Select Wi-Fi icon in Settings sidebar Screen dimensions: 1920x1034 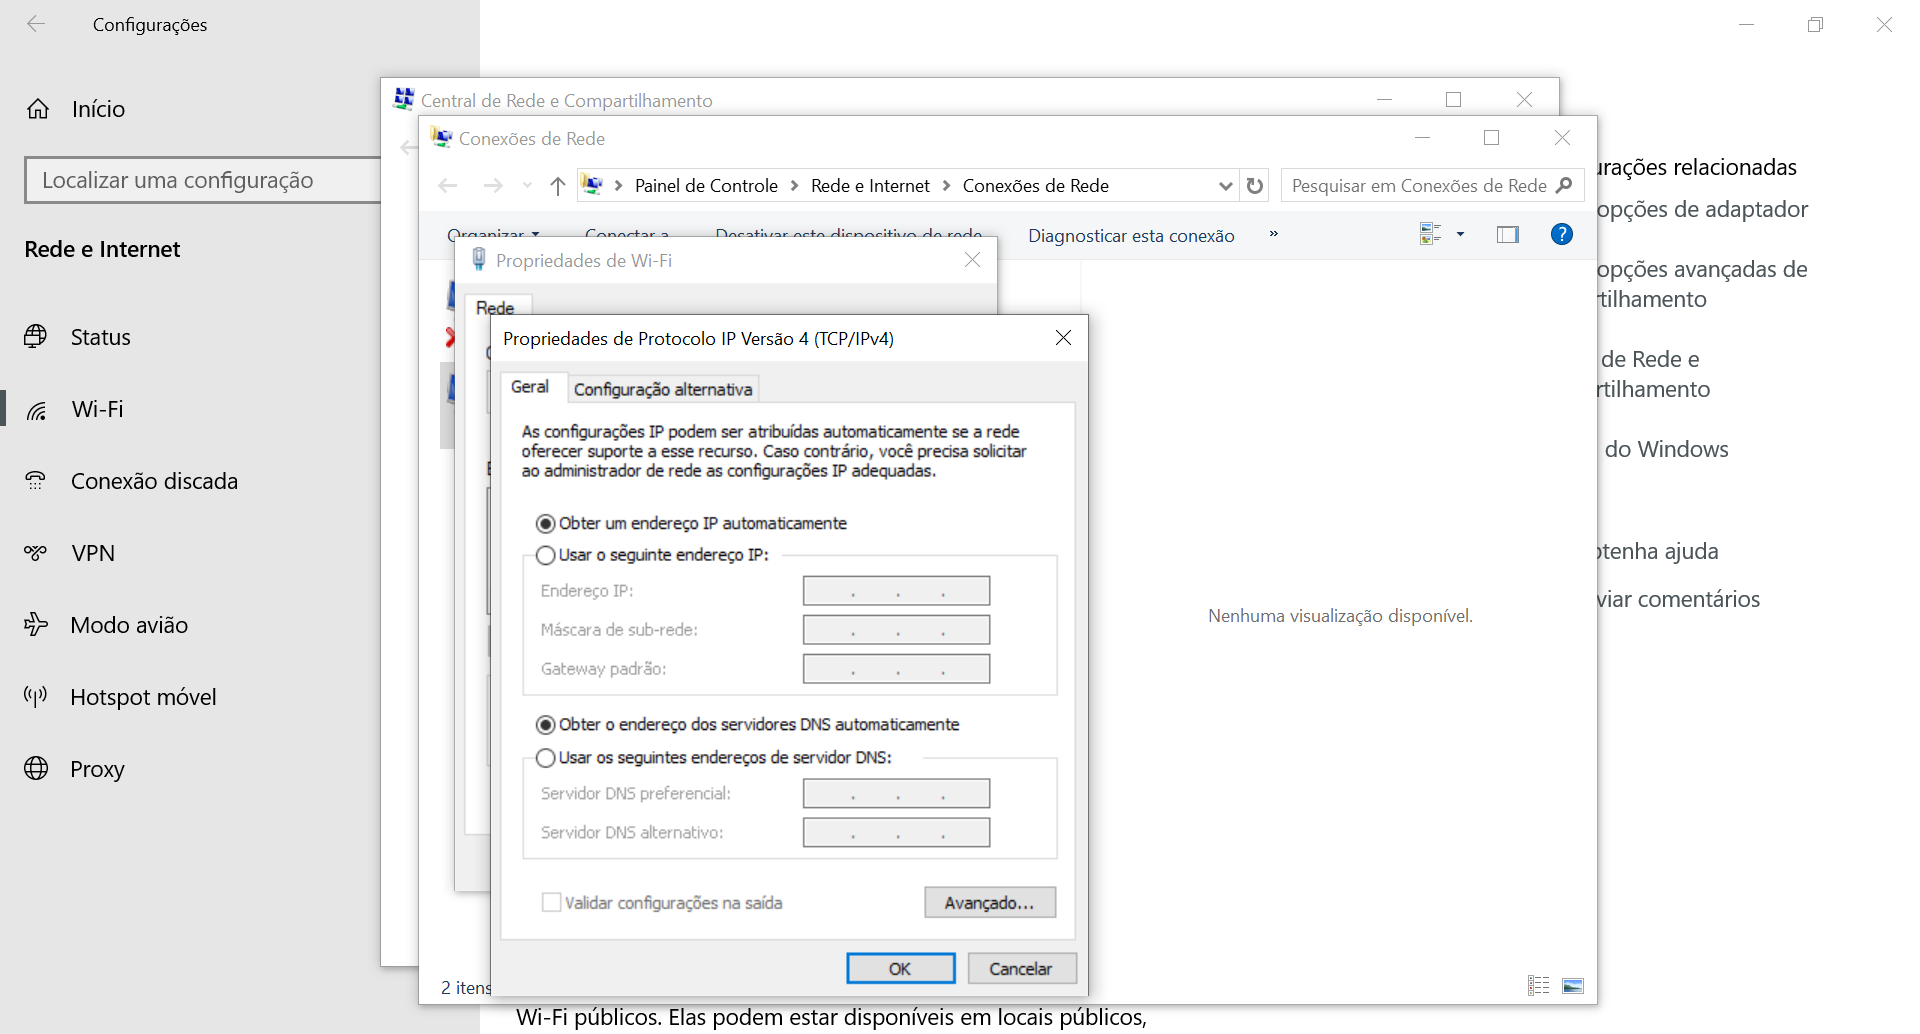(36, 410)
